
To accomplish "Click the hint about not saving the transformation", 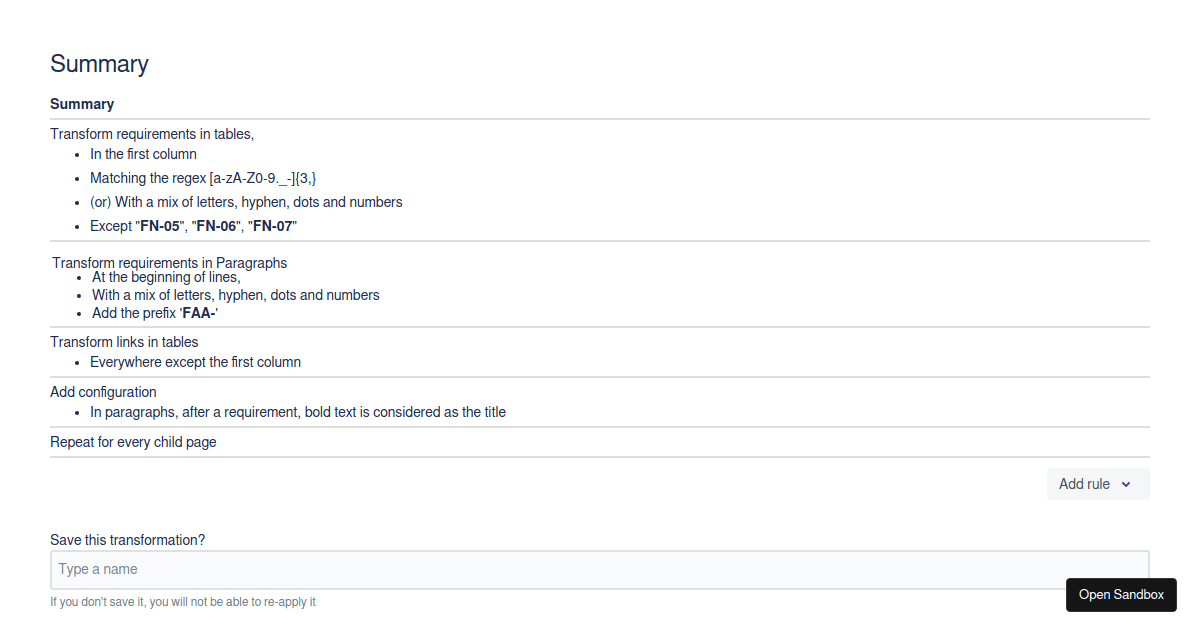I will pos(183,602).
